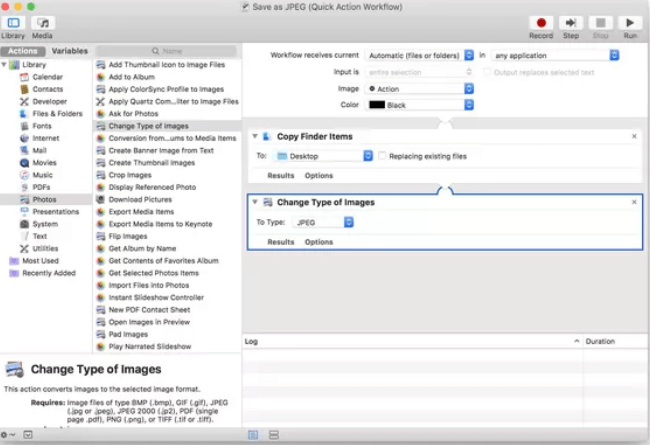The height and width of the screenshot is (445, 650).
Task: Switch to the Actions tab
Action: [23, 51]
